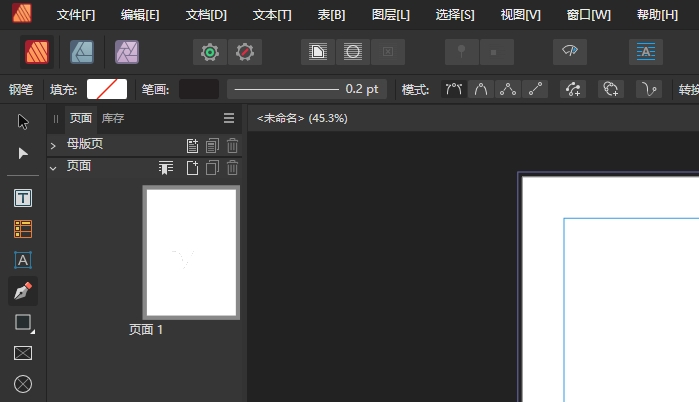
Task: Toggle the preview eye icon in toolbar
Action: point(570,52)
